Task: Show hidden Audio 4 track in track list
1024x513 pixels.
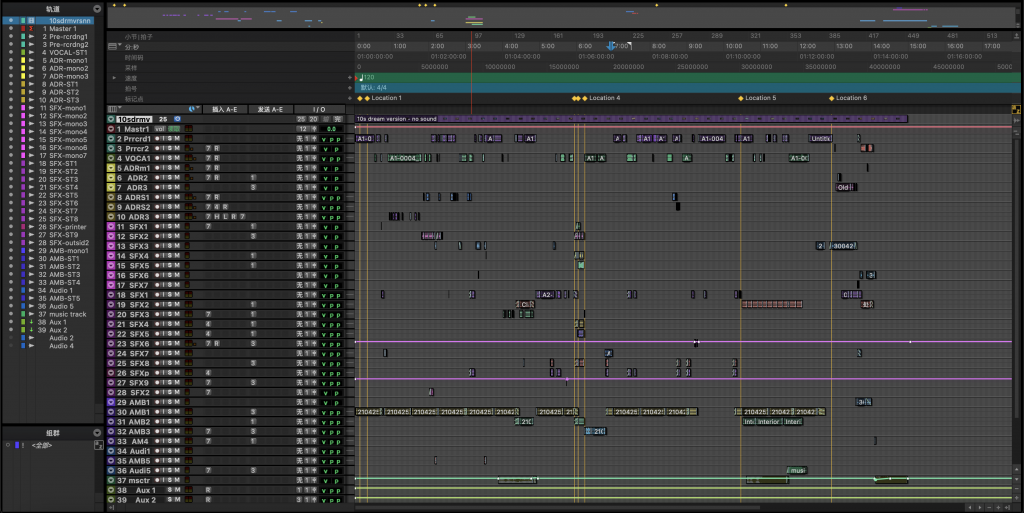Action: coord(10,346)
